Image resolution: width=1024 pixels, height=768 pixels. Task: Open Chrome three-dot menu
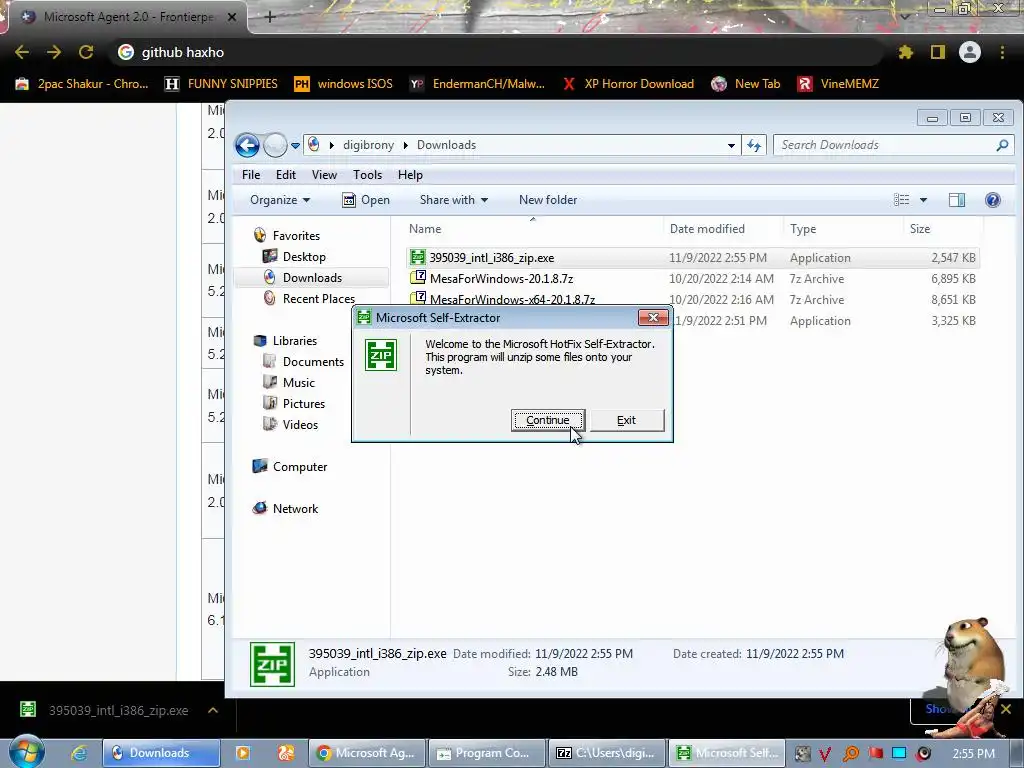(1002, 52)
